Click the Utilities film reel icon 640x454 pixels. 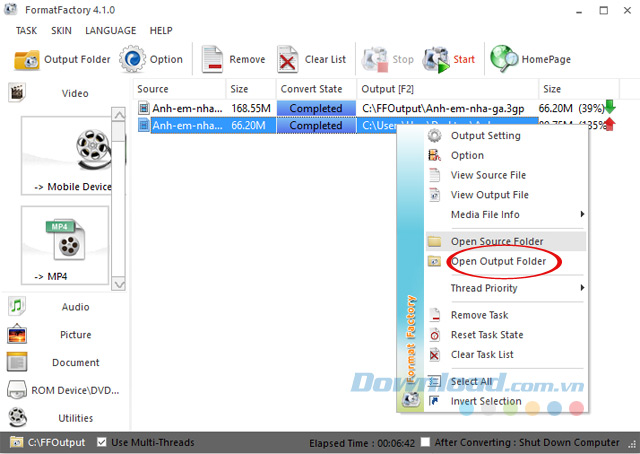(x=17, y=417)
